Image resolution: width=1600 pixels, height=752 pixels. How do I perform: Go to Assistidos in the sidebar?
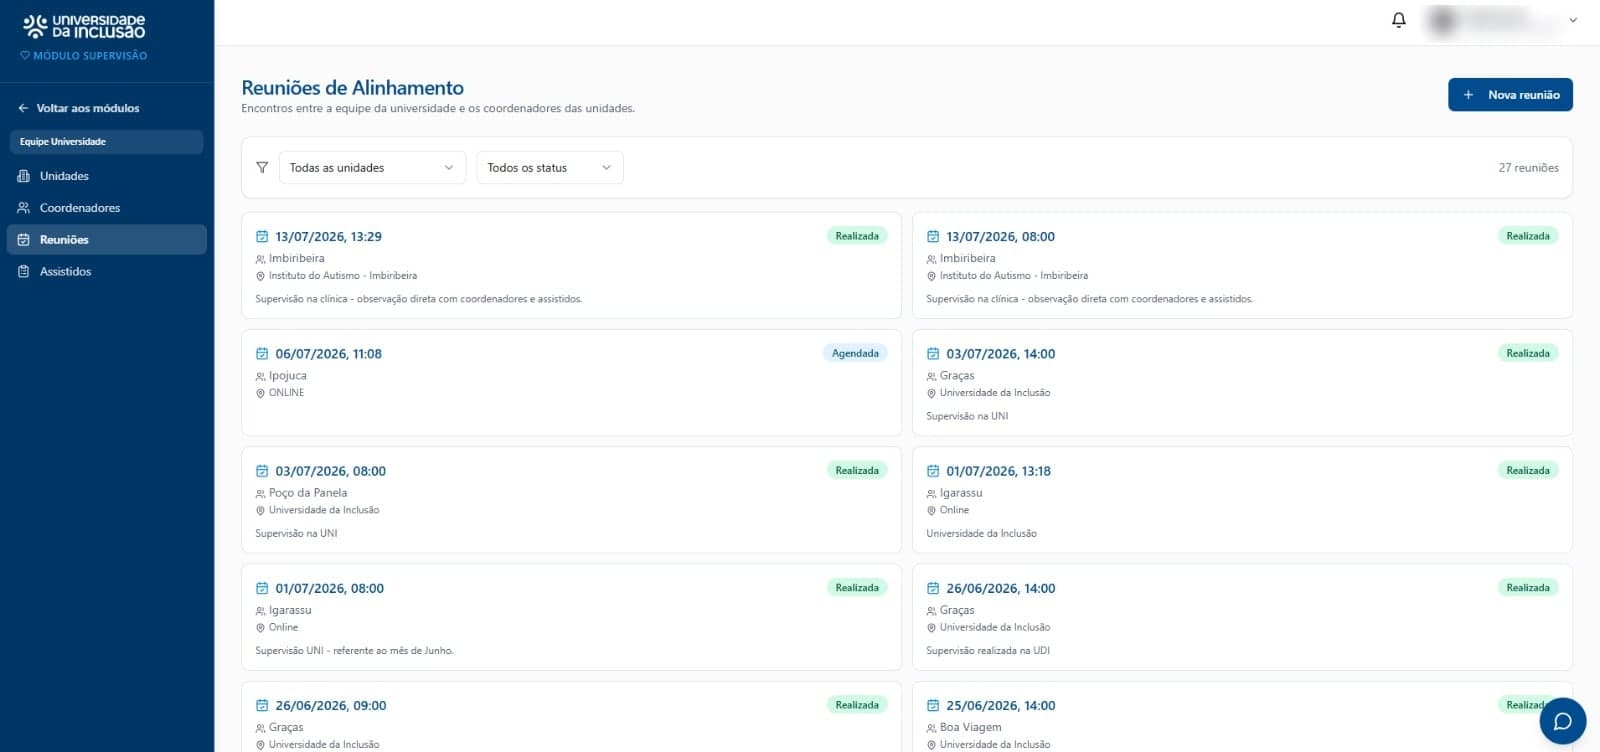point(106,272)
